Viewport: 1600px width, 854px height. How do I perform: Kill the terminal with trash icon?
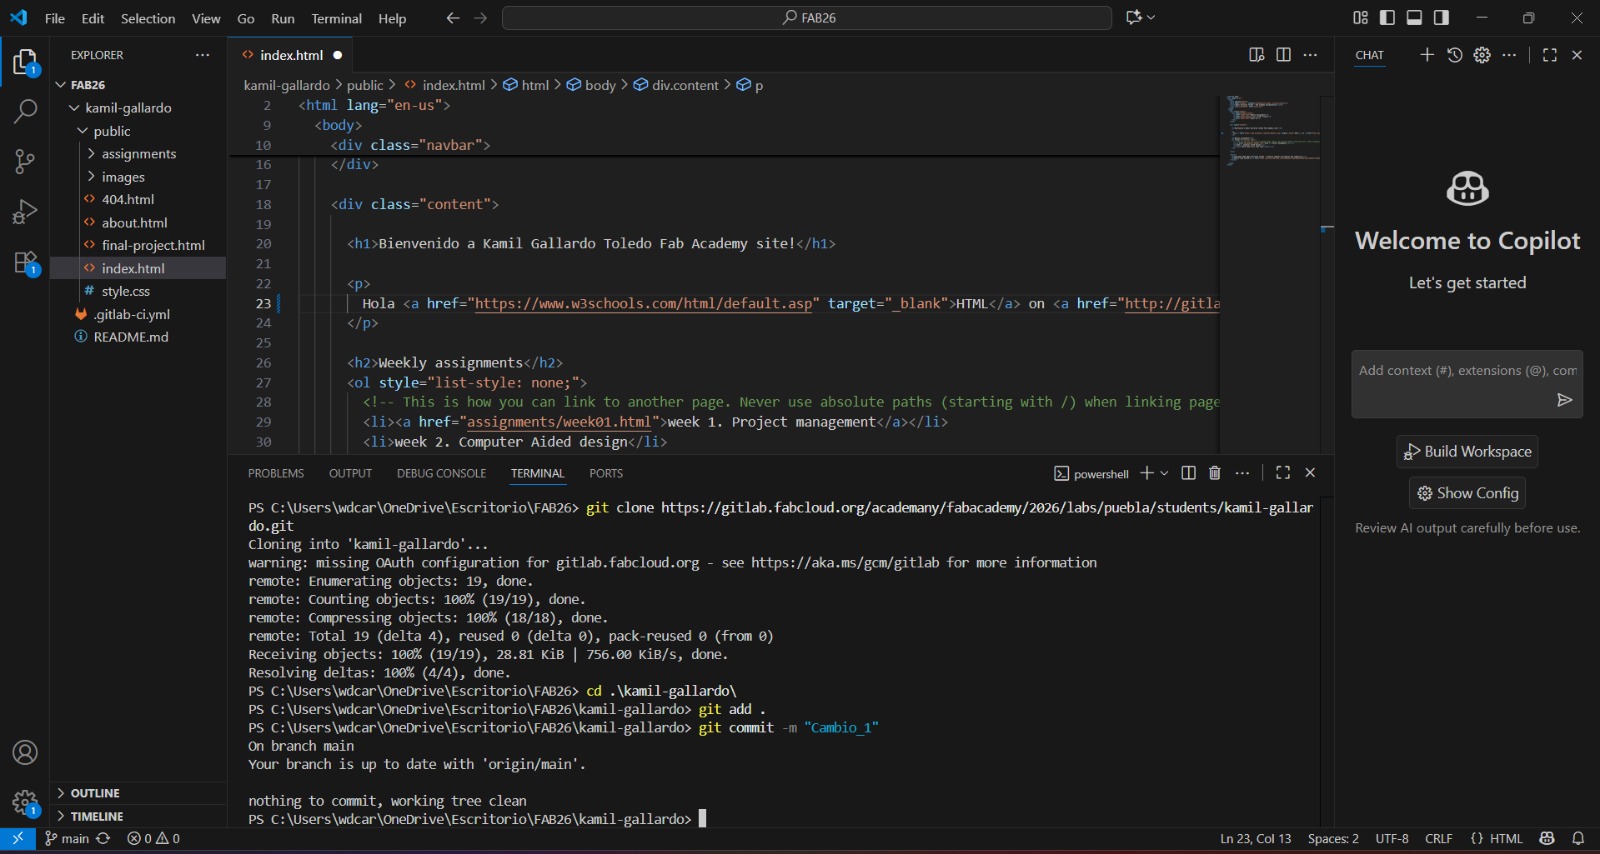click(1215, 473)
